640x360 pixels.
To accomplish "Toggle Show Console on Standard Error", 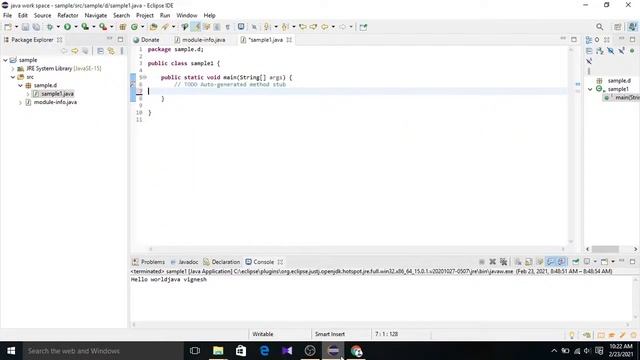I will pos(562,262).
